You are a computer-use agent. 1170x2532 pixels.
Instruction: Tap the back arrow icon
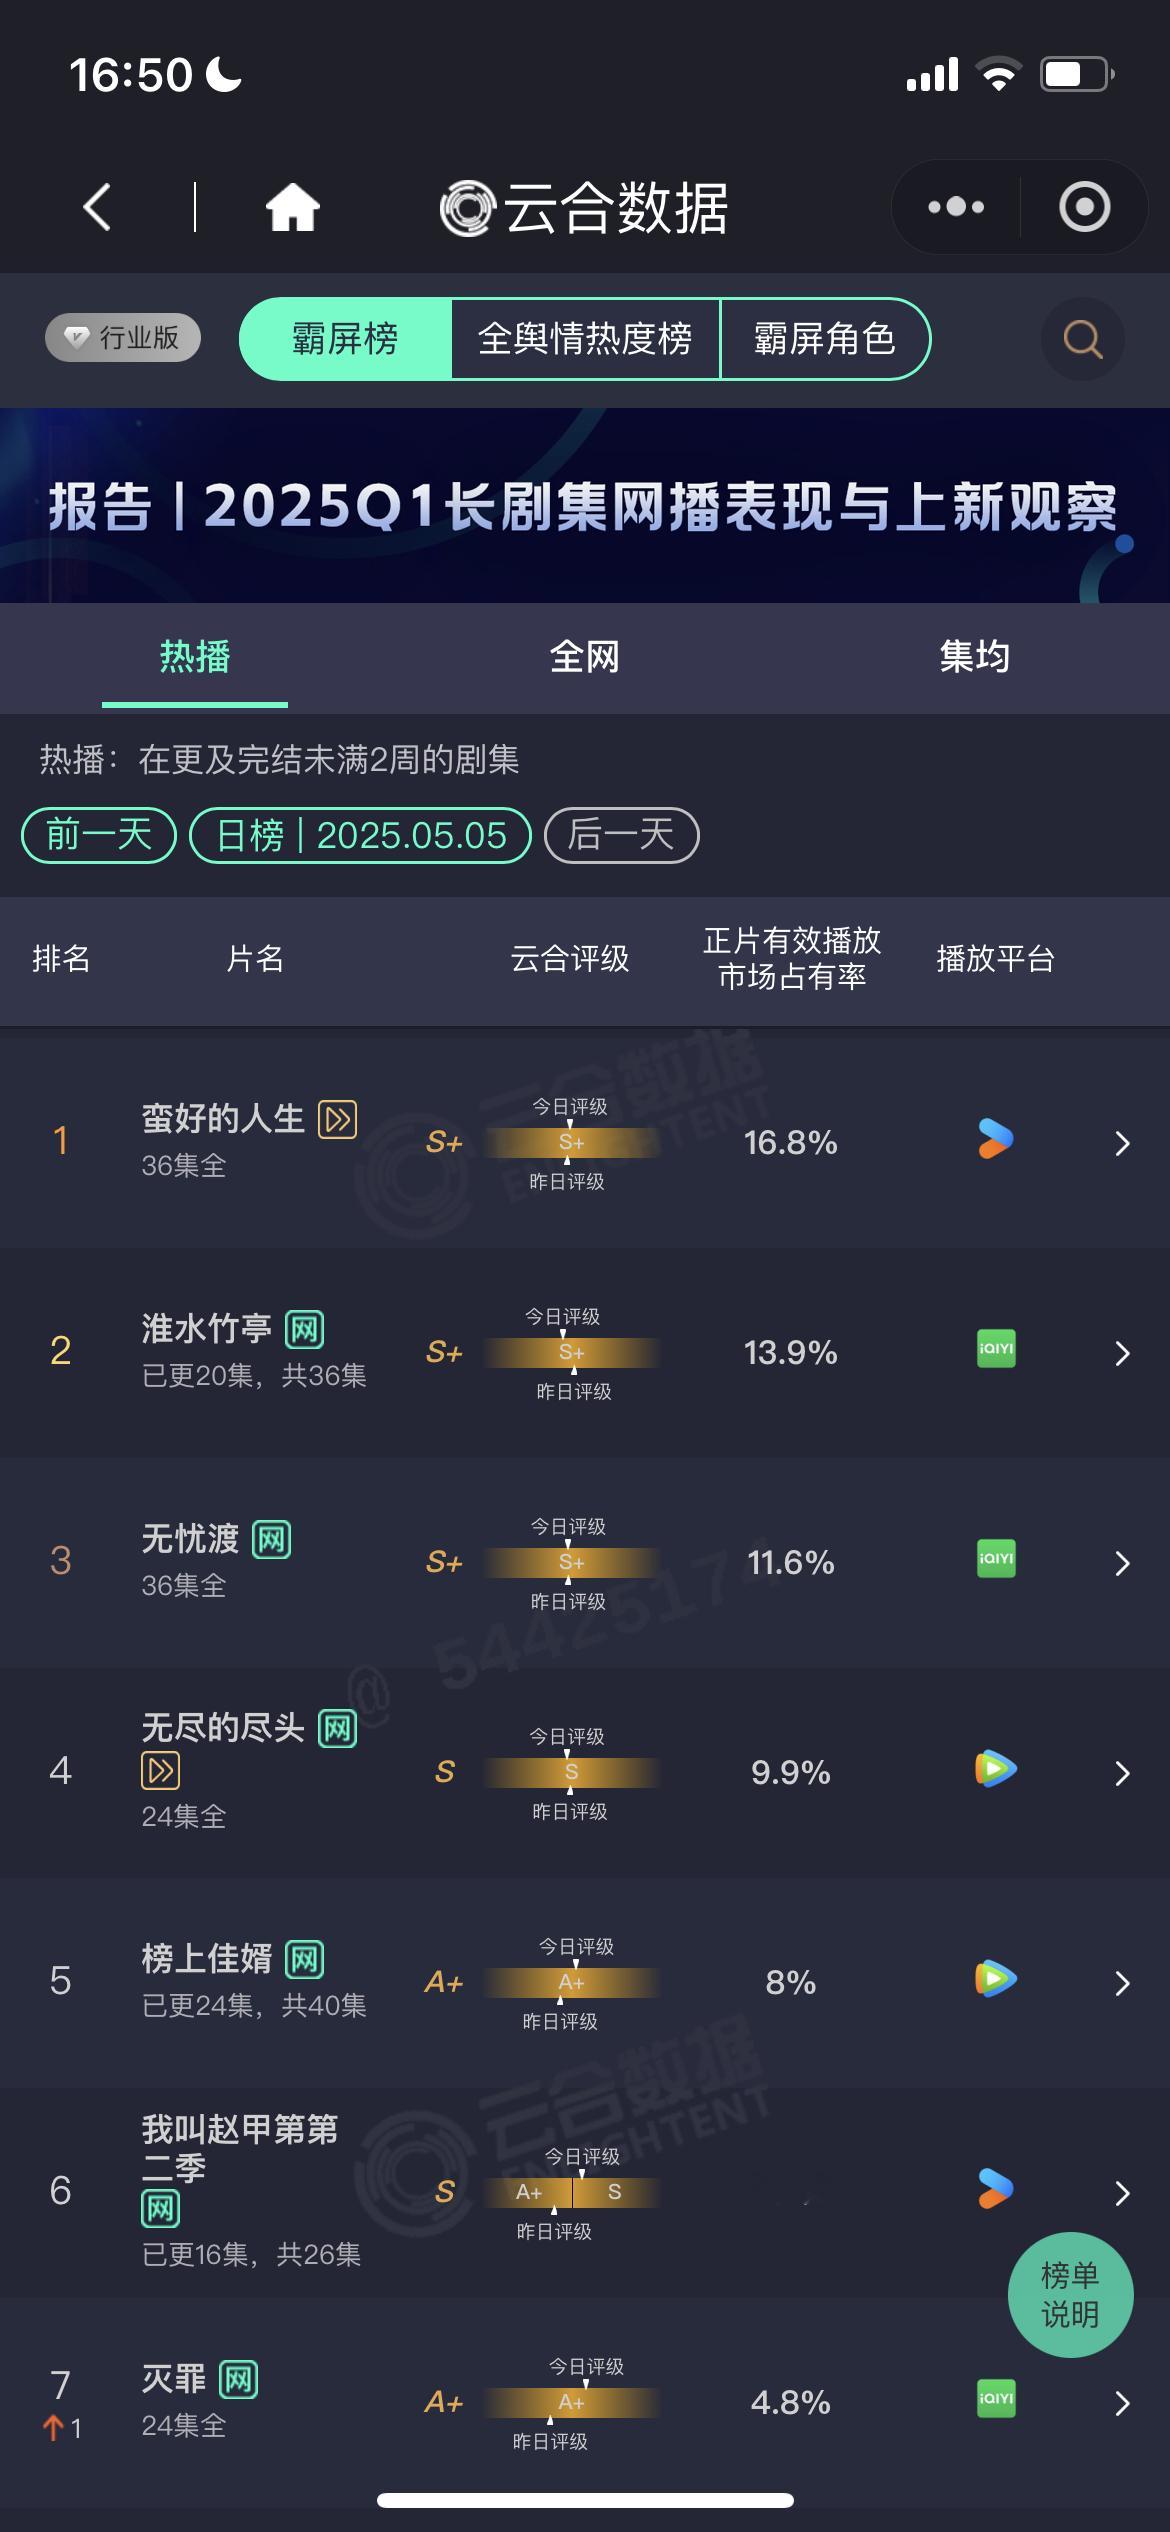[x=97, y=207]
